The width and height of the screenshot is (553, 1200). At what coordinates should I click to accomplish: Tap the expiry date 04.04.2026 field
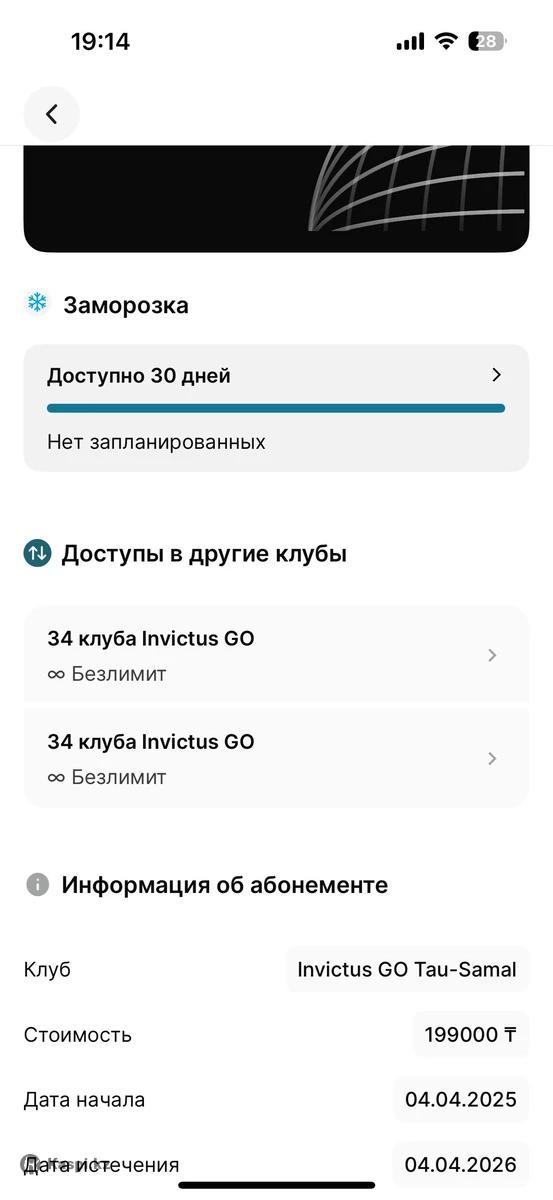point(461,1165)
